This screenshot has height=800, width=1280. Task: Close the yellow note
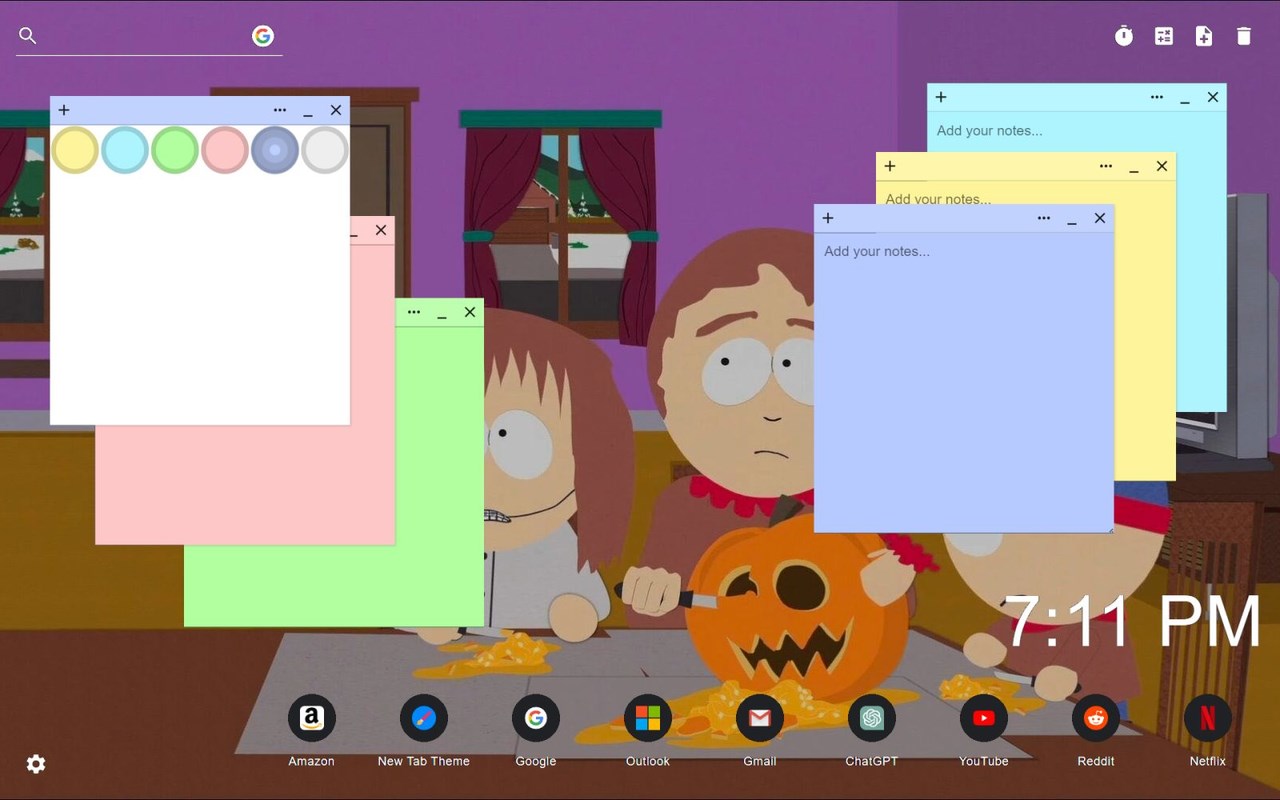coord(1162,166)
